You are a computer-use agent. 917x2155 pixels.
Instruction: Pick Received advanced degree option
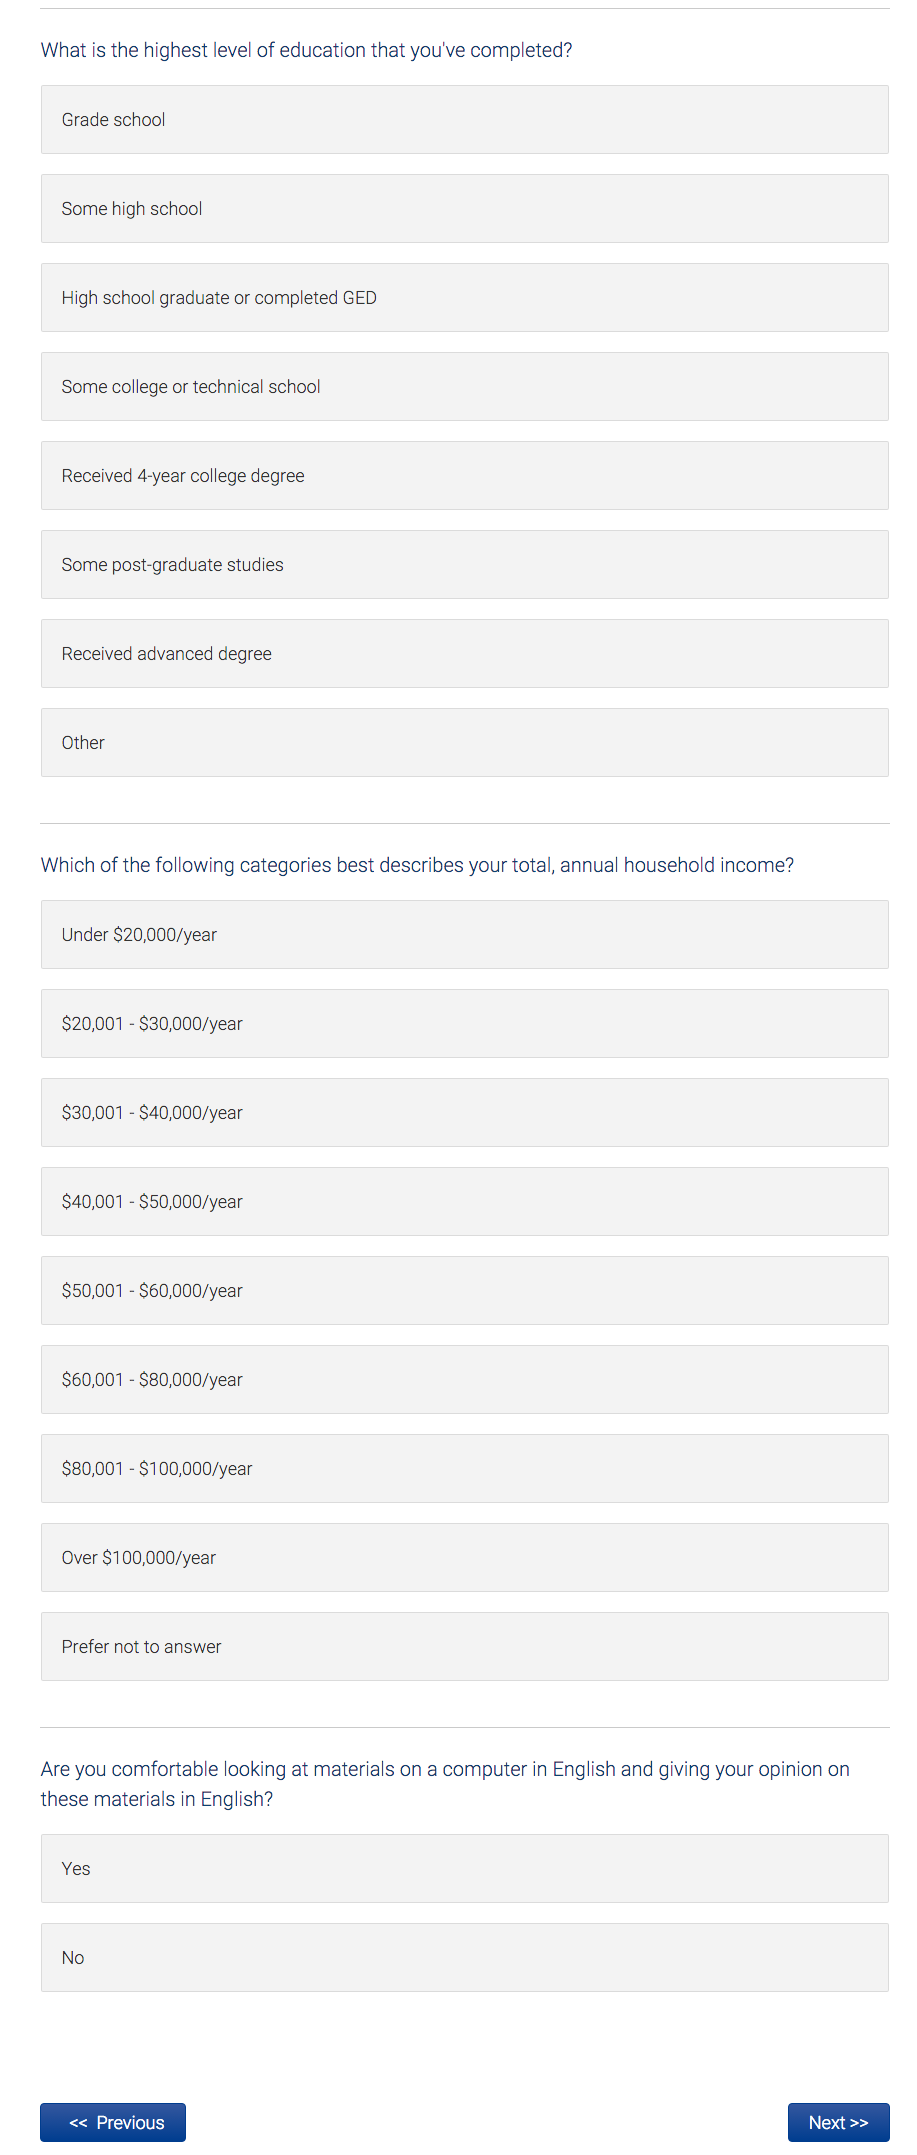coord(464,654)
